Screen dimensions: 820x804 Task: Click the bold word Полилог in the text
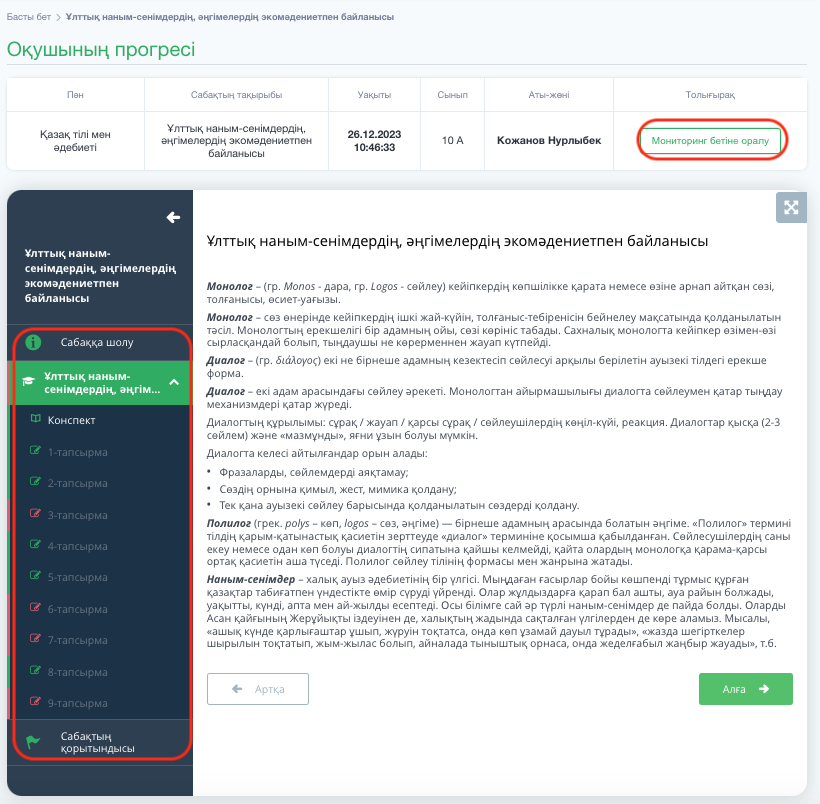pos(229,523)
